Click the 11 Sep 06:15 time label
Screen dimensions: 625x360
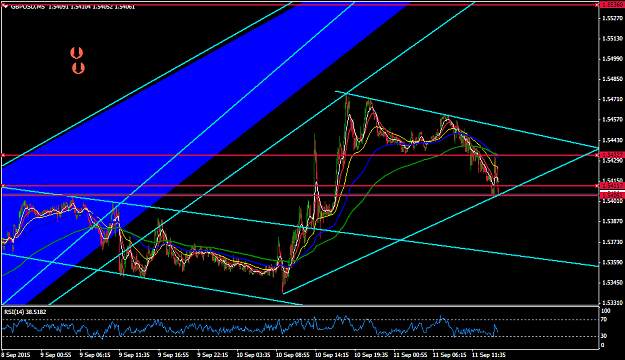(x=449, y=354)
